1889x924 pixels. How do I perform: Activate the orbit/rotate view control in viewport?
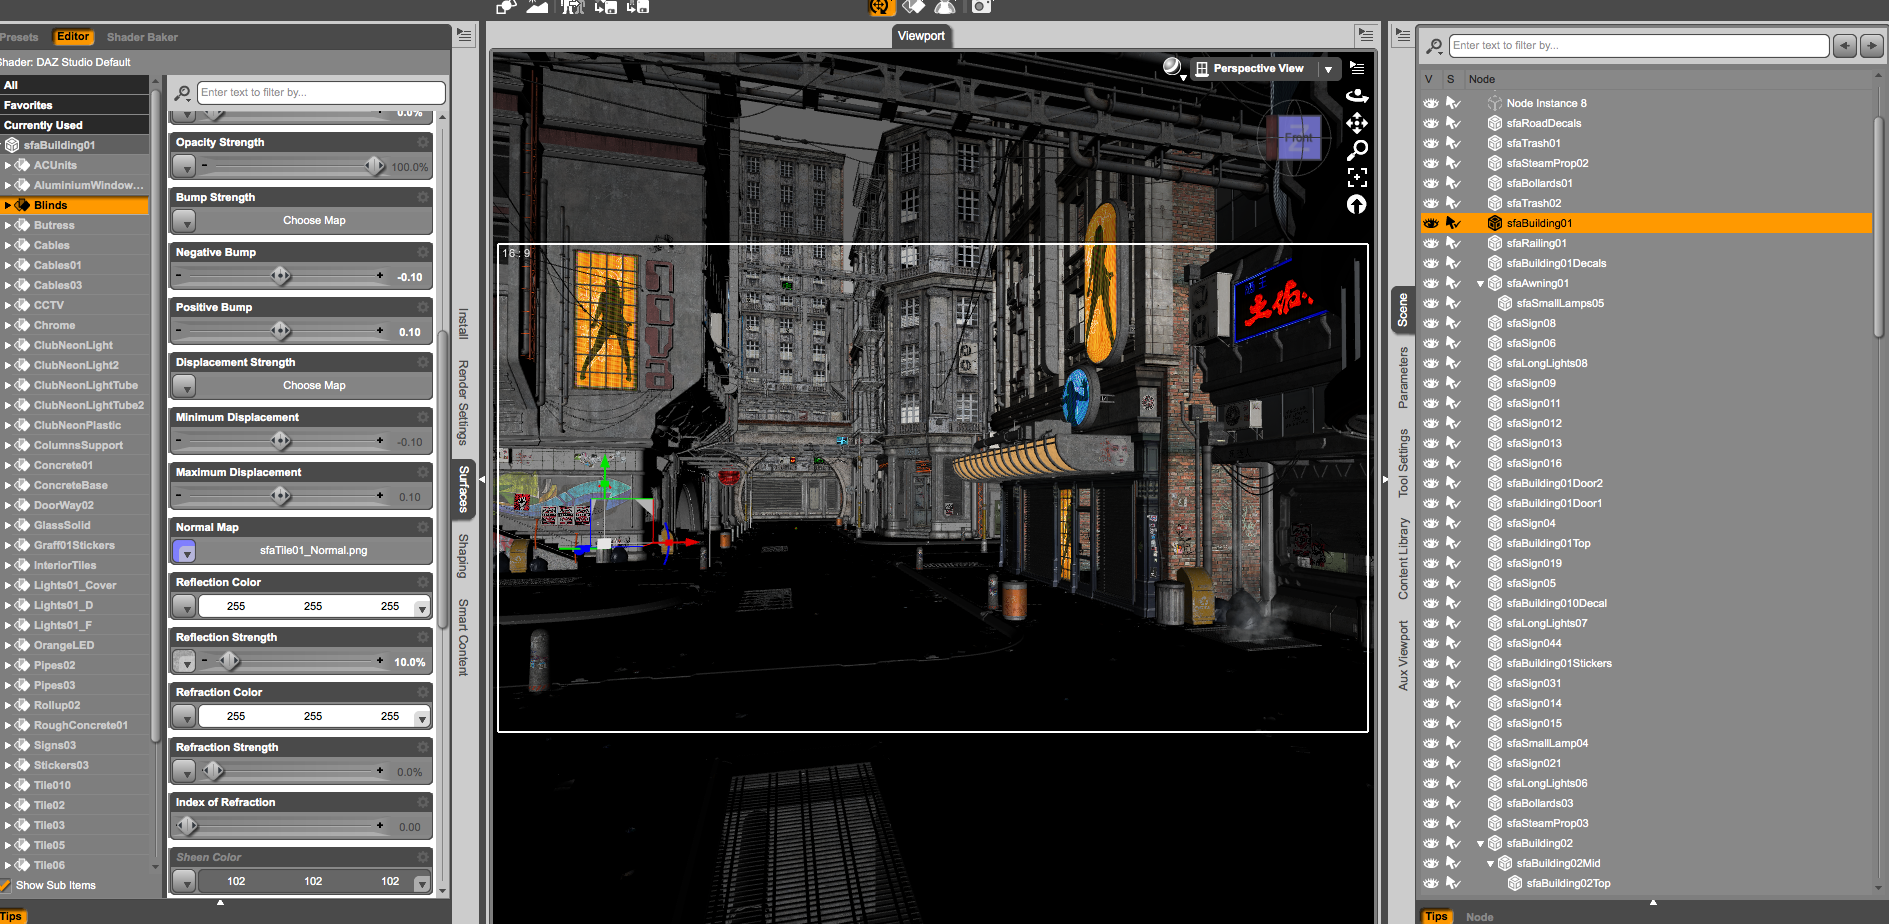pyautogui.click(x=1357, y=96)
